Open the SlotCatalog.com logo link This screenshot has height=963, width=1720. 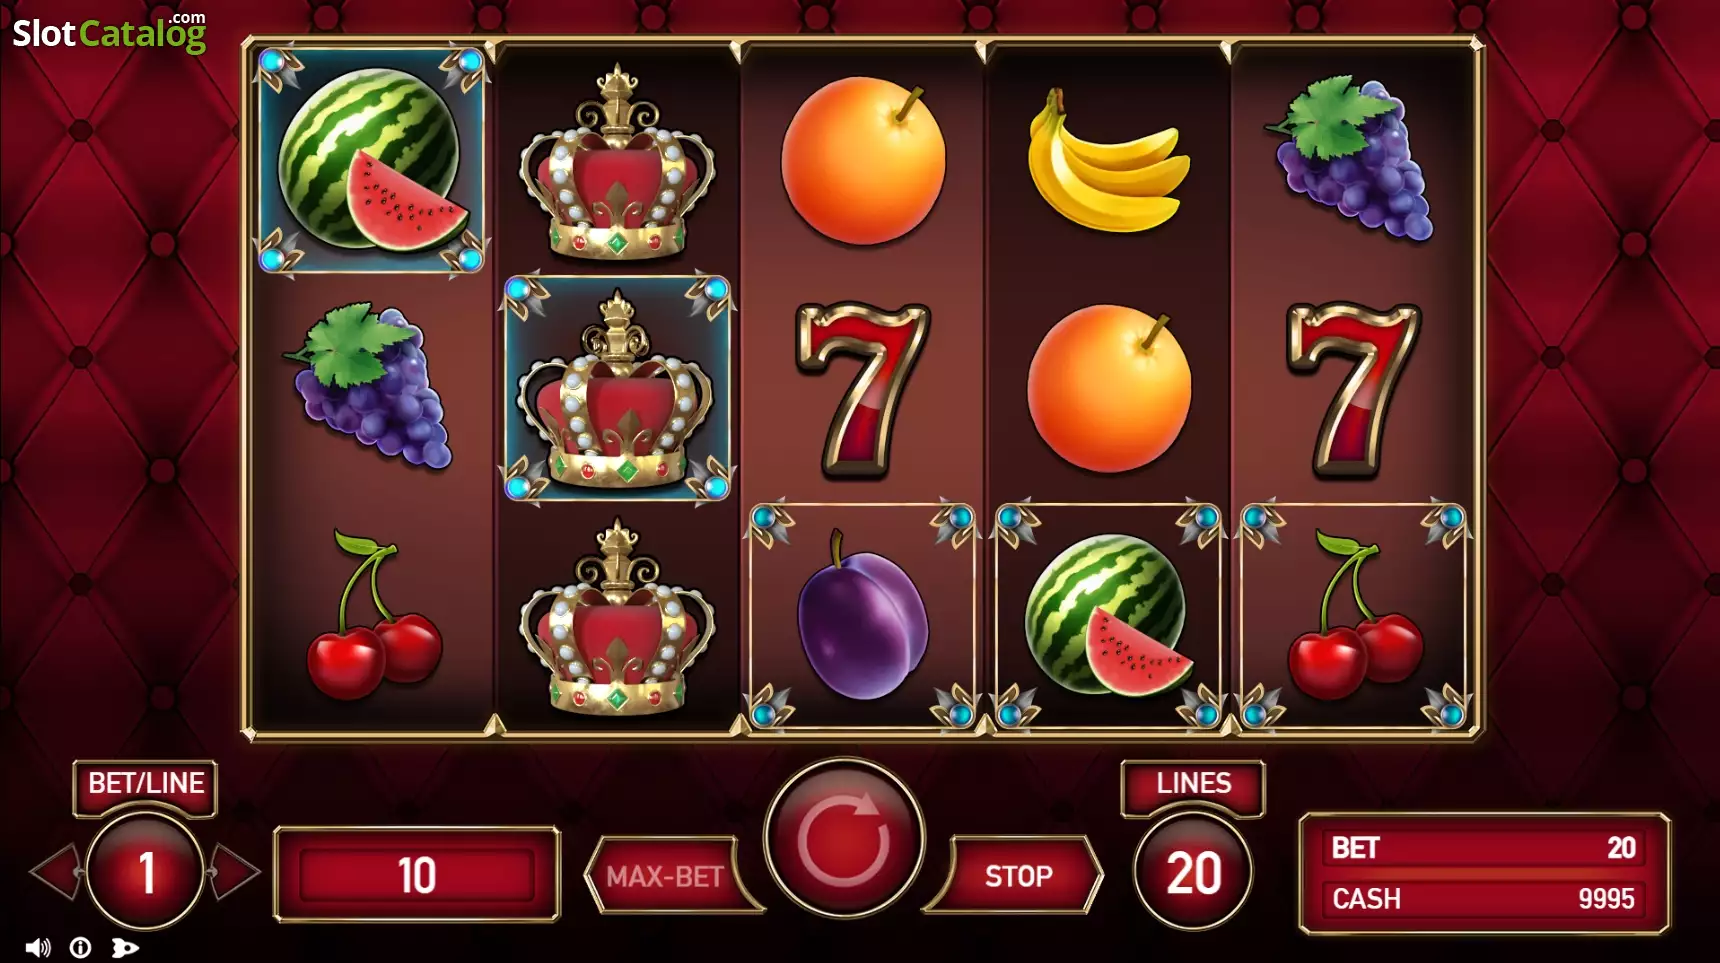(109, 32)
